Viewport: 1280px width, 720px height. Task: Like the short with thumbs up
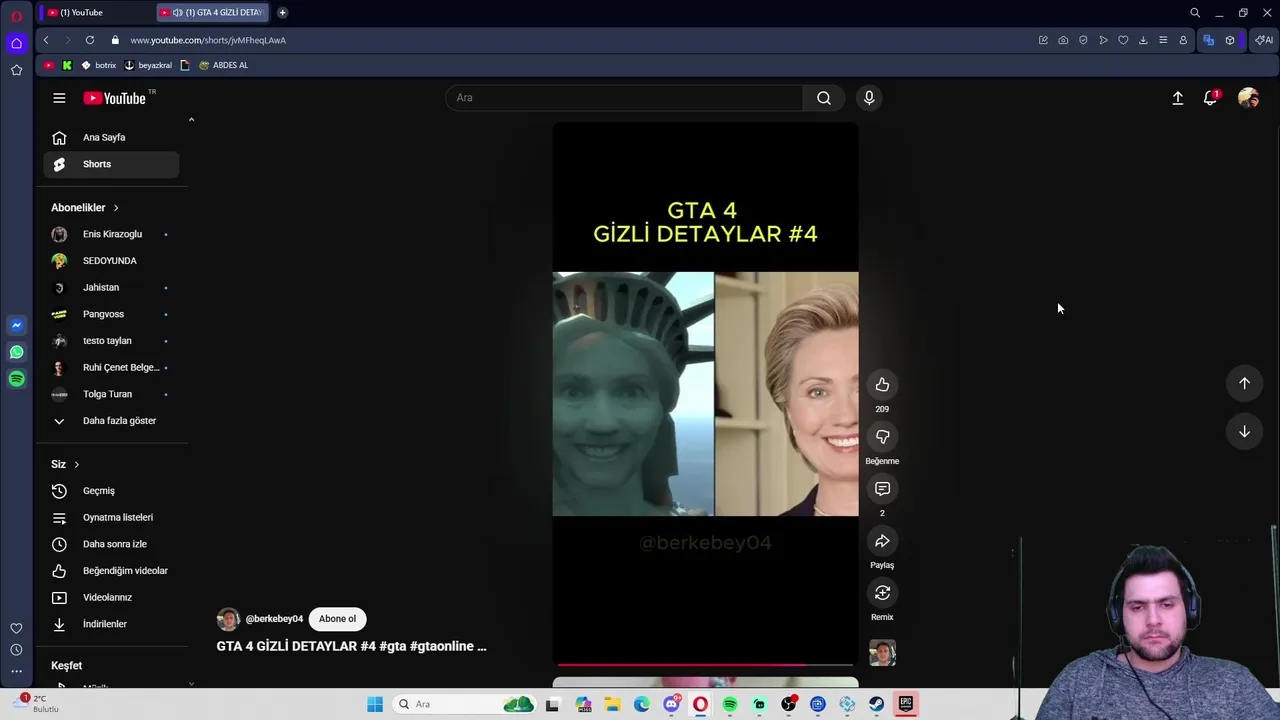[x=882, y=385]
